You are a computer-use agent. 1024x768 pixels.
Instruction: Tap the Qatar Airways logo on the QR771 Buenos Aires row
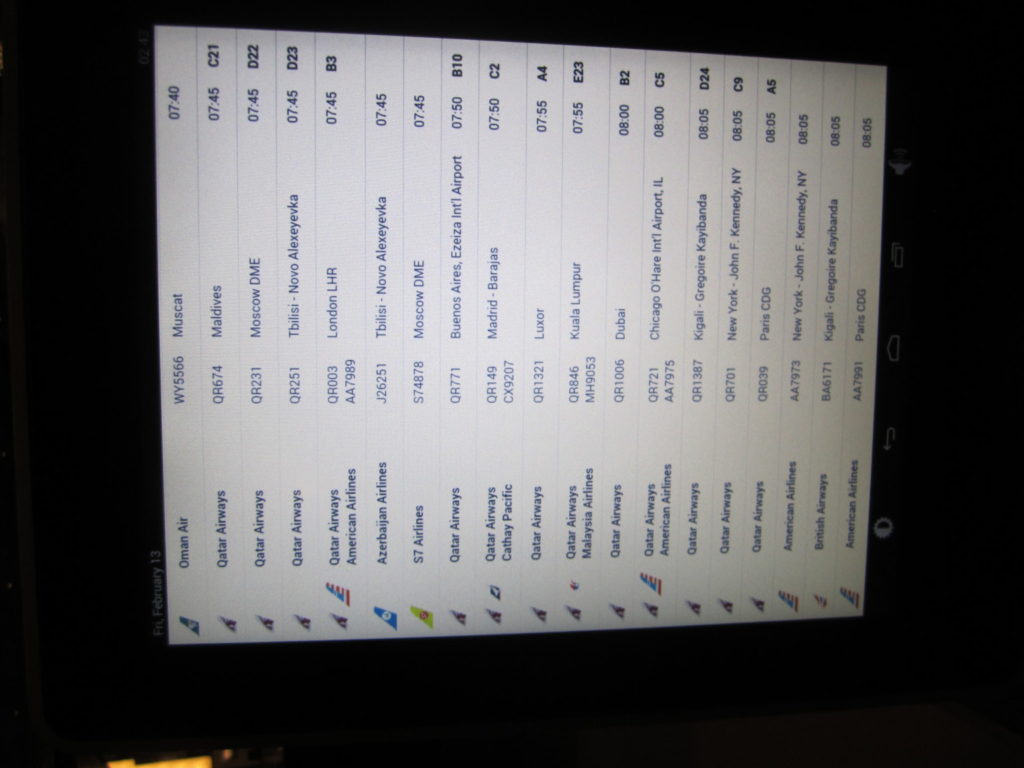(x=458, y=617)
